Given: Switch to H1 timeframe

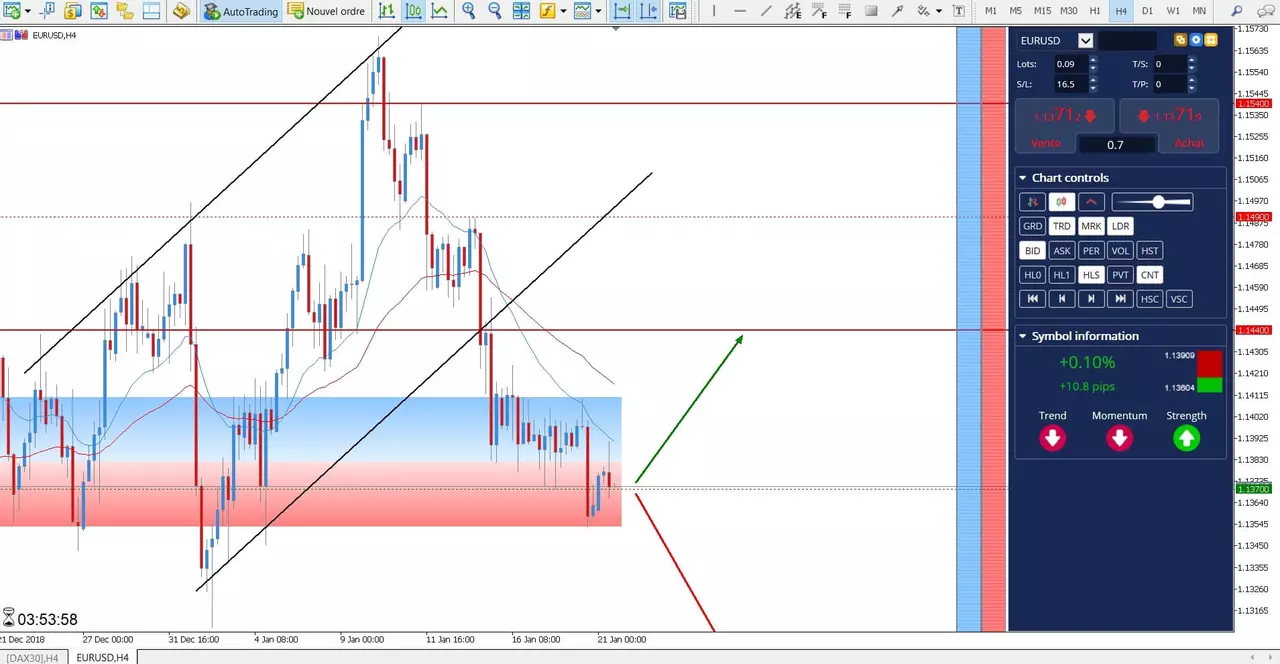Looking at the screenshot, I should 1095,11.
